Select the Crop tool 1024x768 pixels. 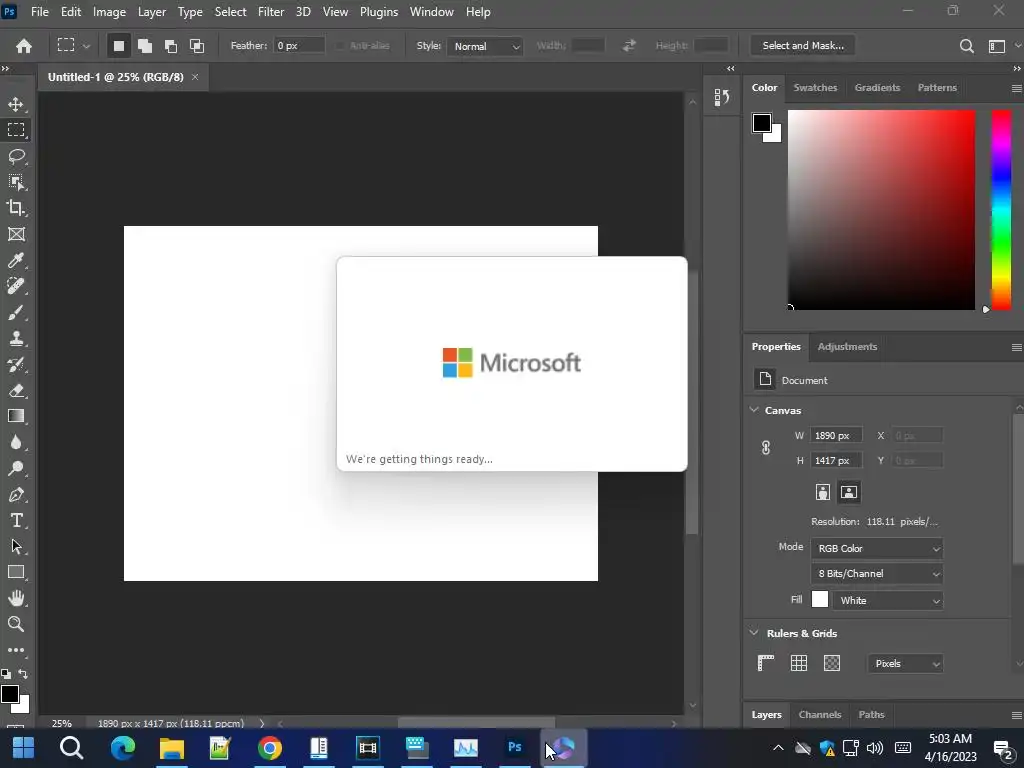(16, 208)
